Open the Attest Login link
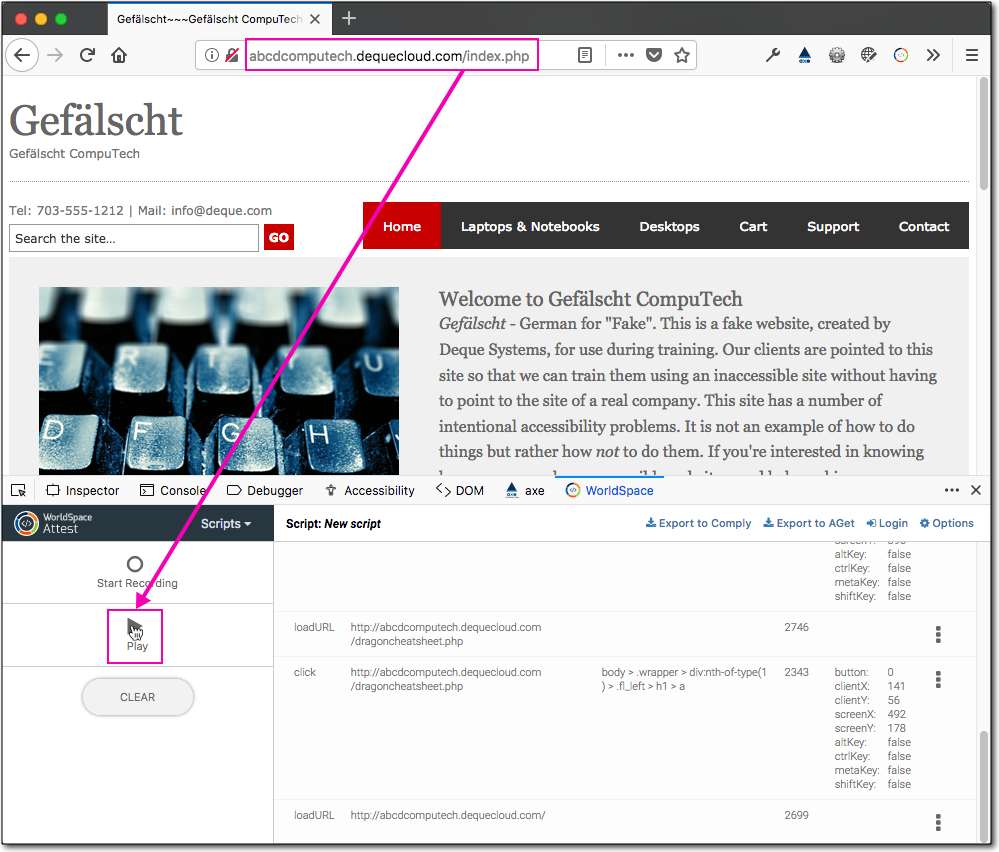This screenshot has height=852, width=999. (x=887, y=523)
